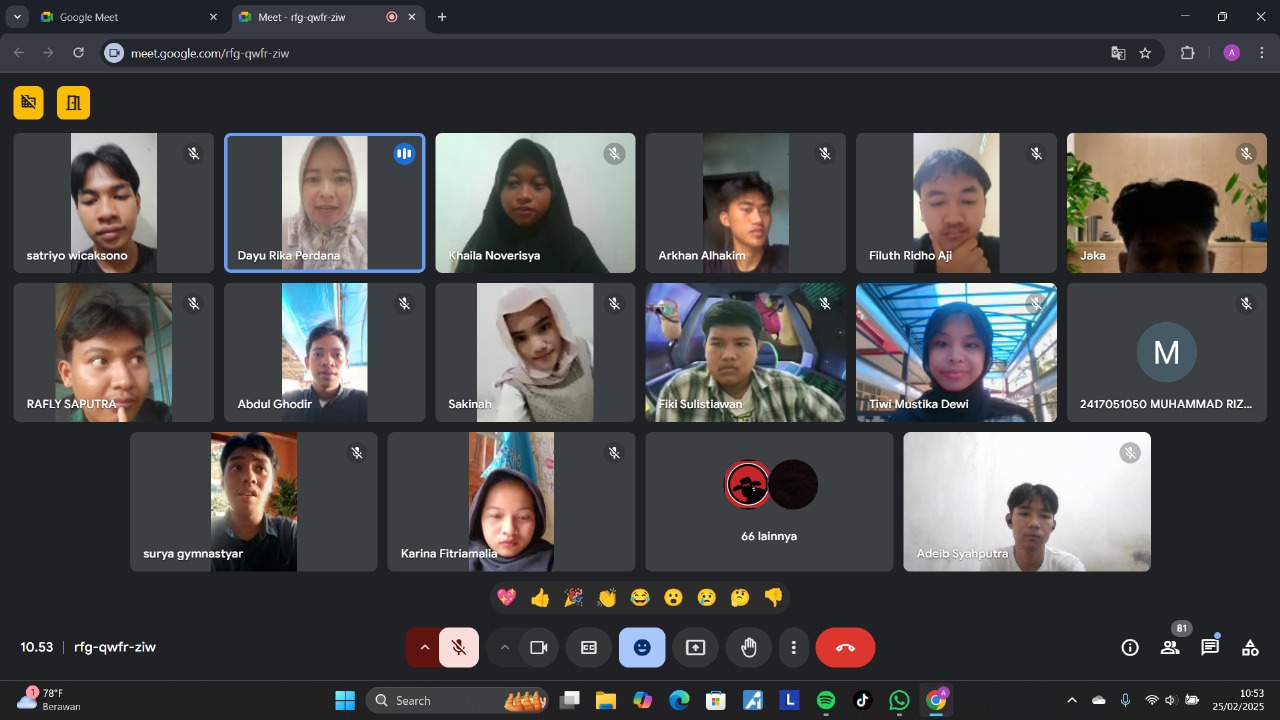Send the thumbs up emoji reaction
This screenshot has width=1280, height=720.
[x=540, y=598]
